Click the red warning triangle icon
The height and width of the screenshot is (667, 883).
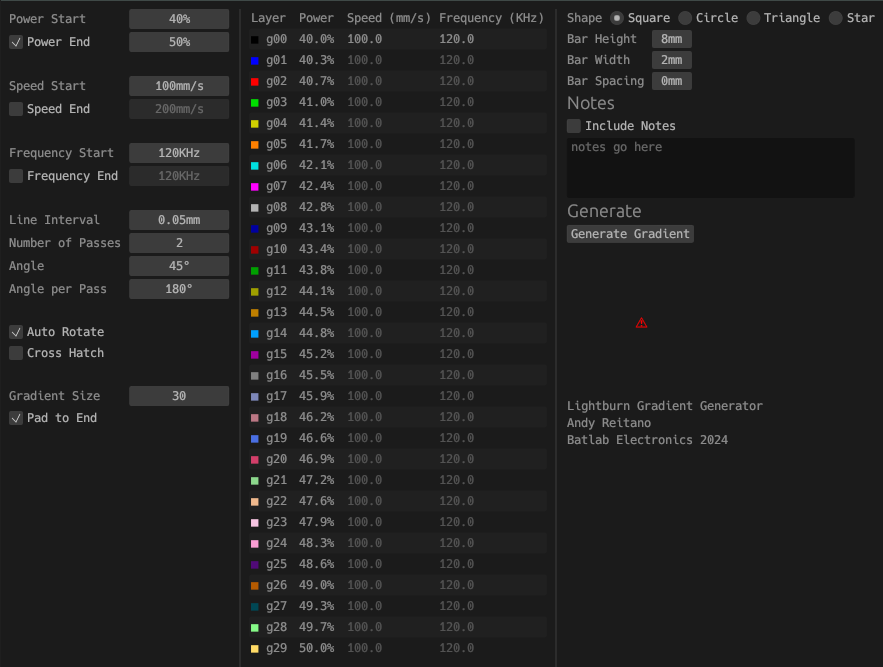[641, 323]
